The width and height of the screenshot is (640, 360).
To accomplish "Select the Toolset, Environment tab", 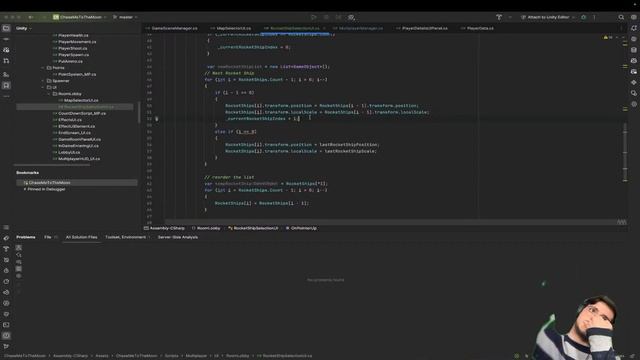I will point(125,237).
